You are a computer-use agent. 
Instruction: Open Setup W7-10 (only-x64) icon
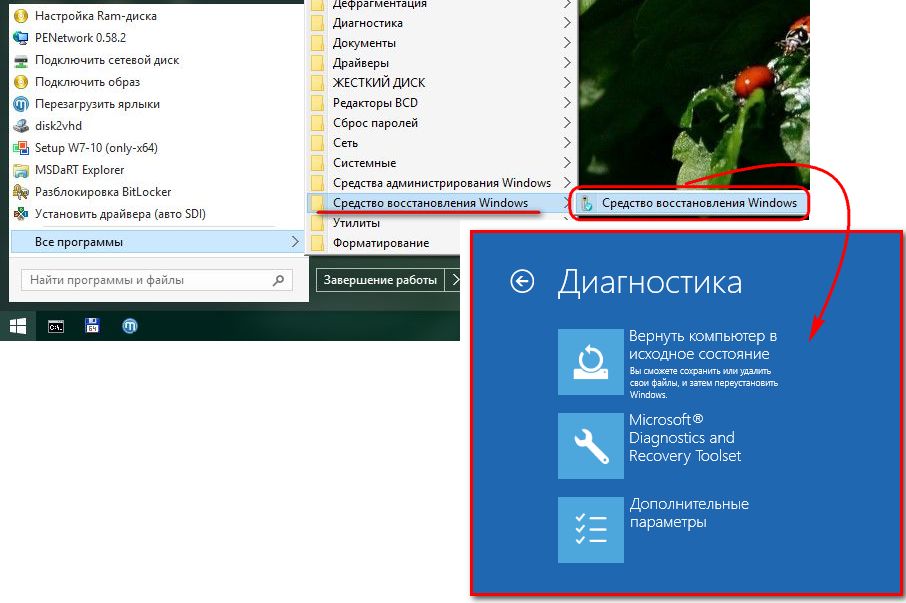click(x=21, y=148)
